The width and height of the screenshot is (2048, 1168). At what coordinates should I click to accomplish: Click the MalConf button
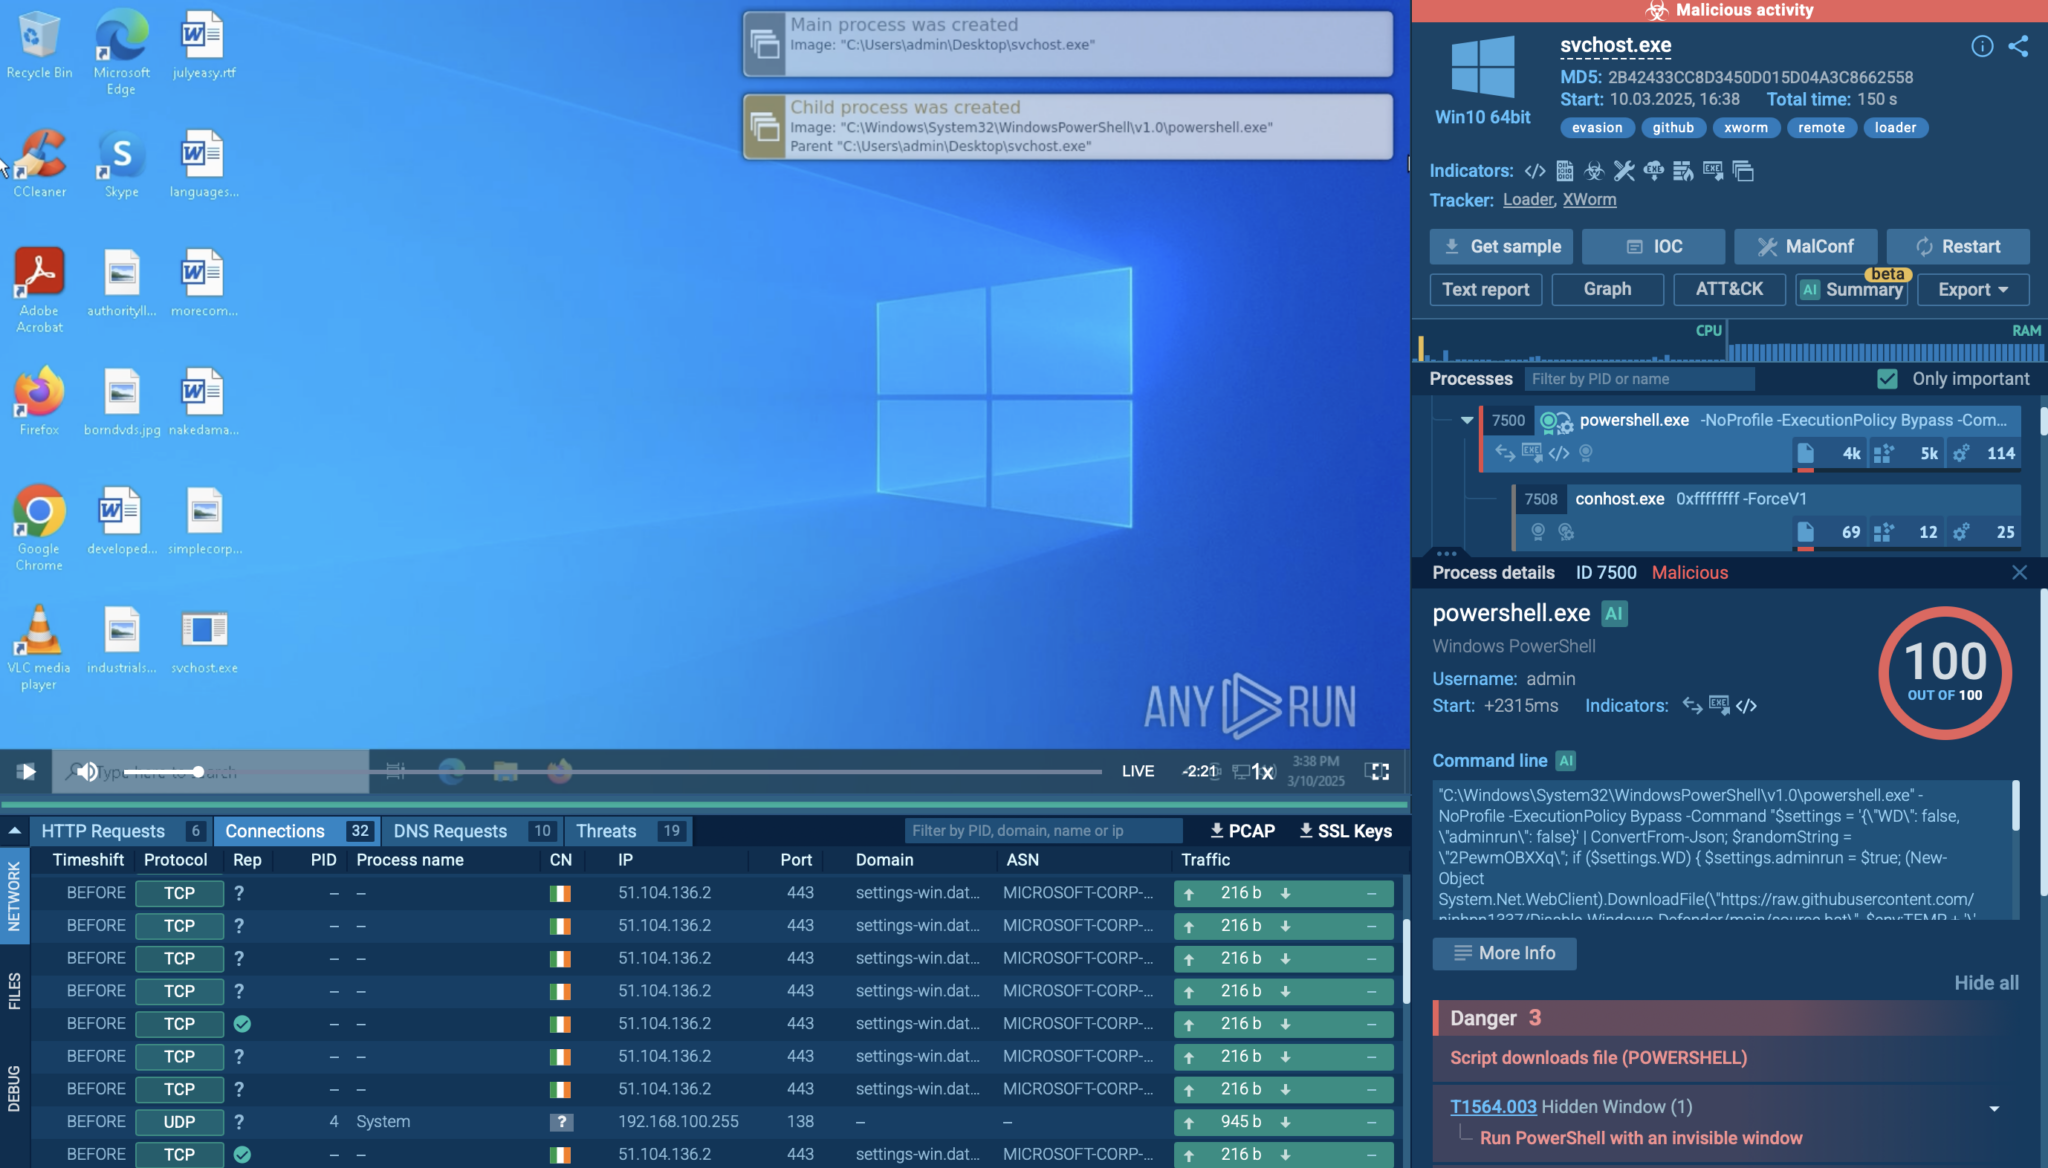click(1805, 246)
